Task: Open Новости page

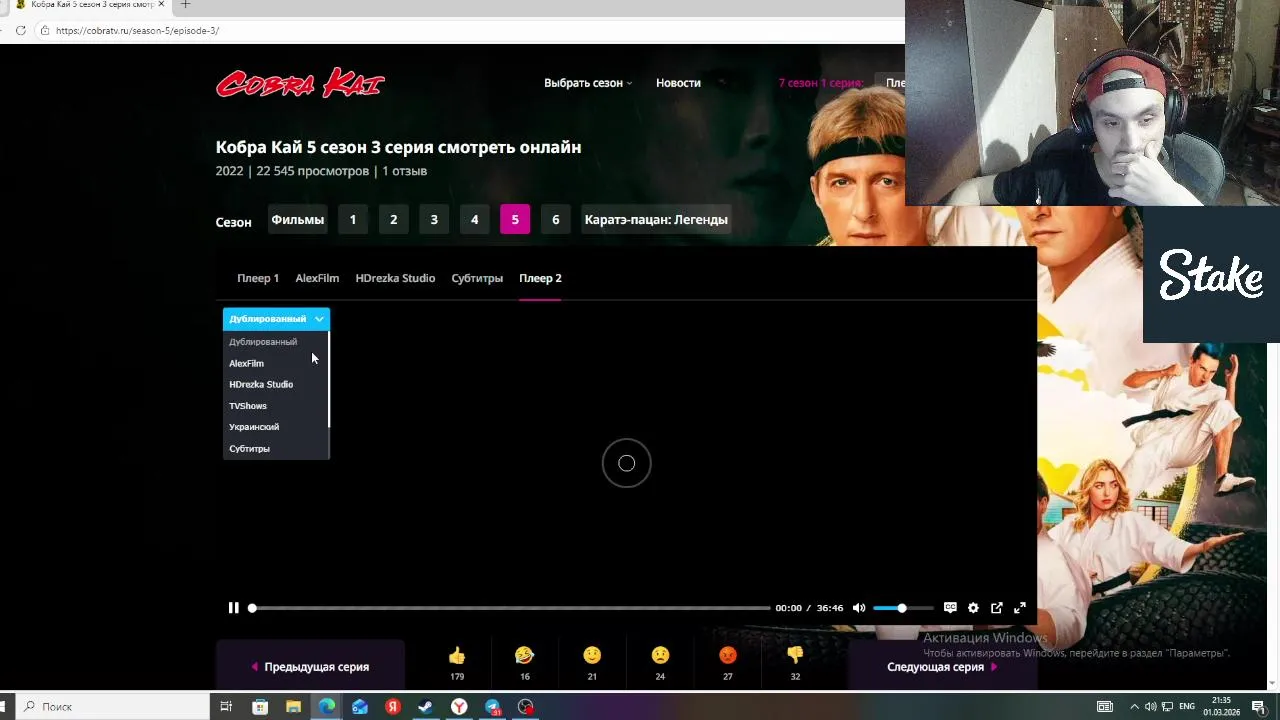Action: 678,83
